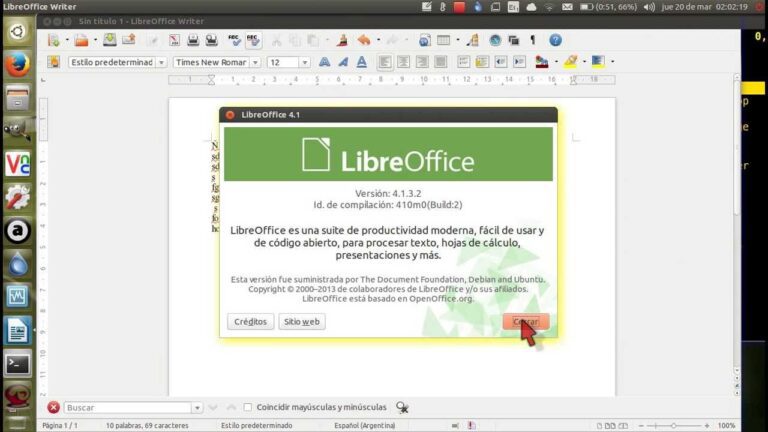Click the New document toolbar icon
The height and width of the screenshot is (432, 768).
54,40
